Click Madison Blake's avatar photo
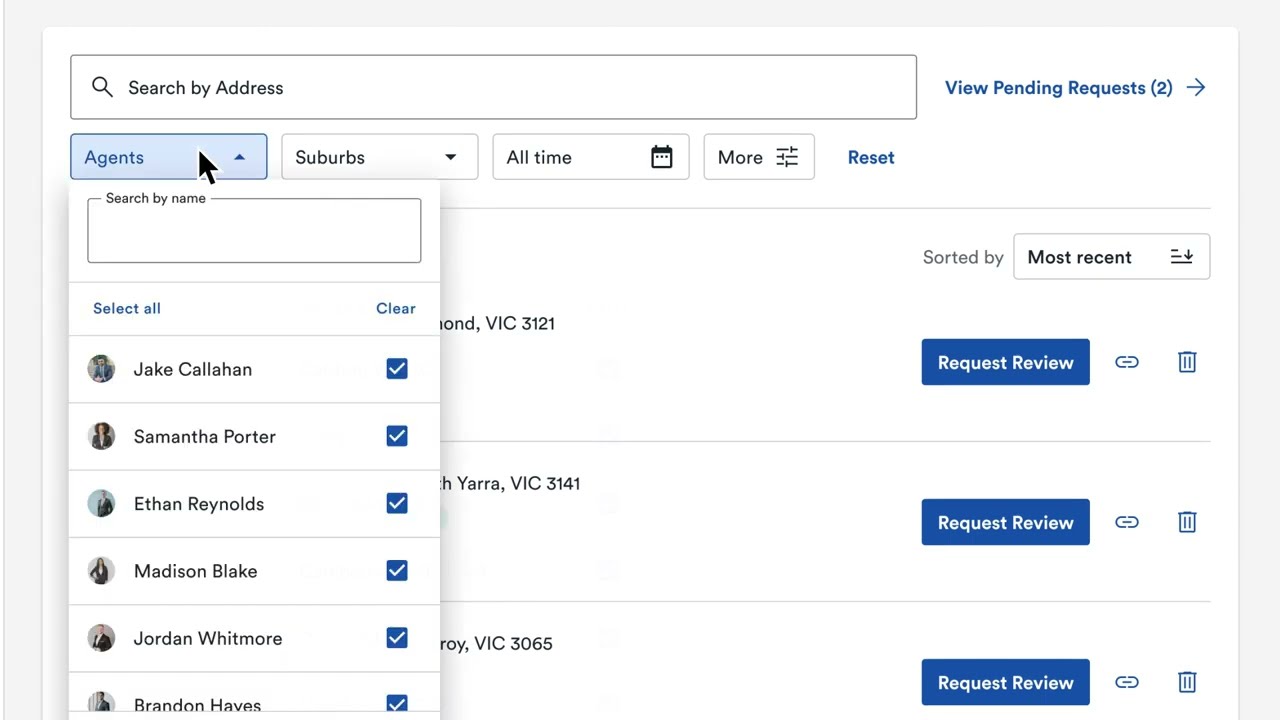This screenshot has width=1280, height=720. [x=101, y=571]
